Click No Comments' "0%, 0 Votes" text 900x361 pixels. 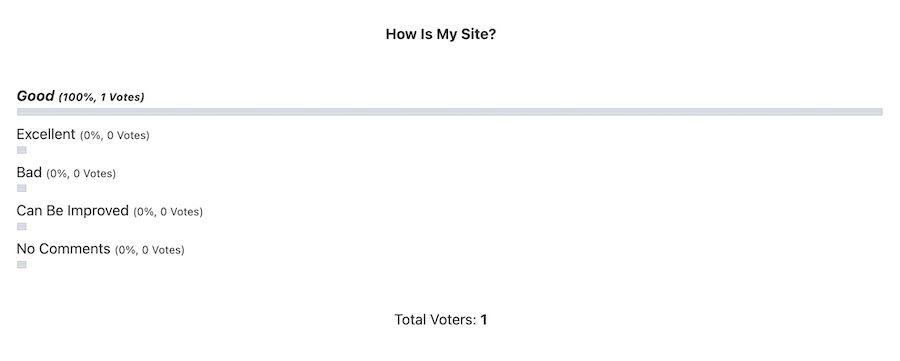[150, 250]
